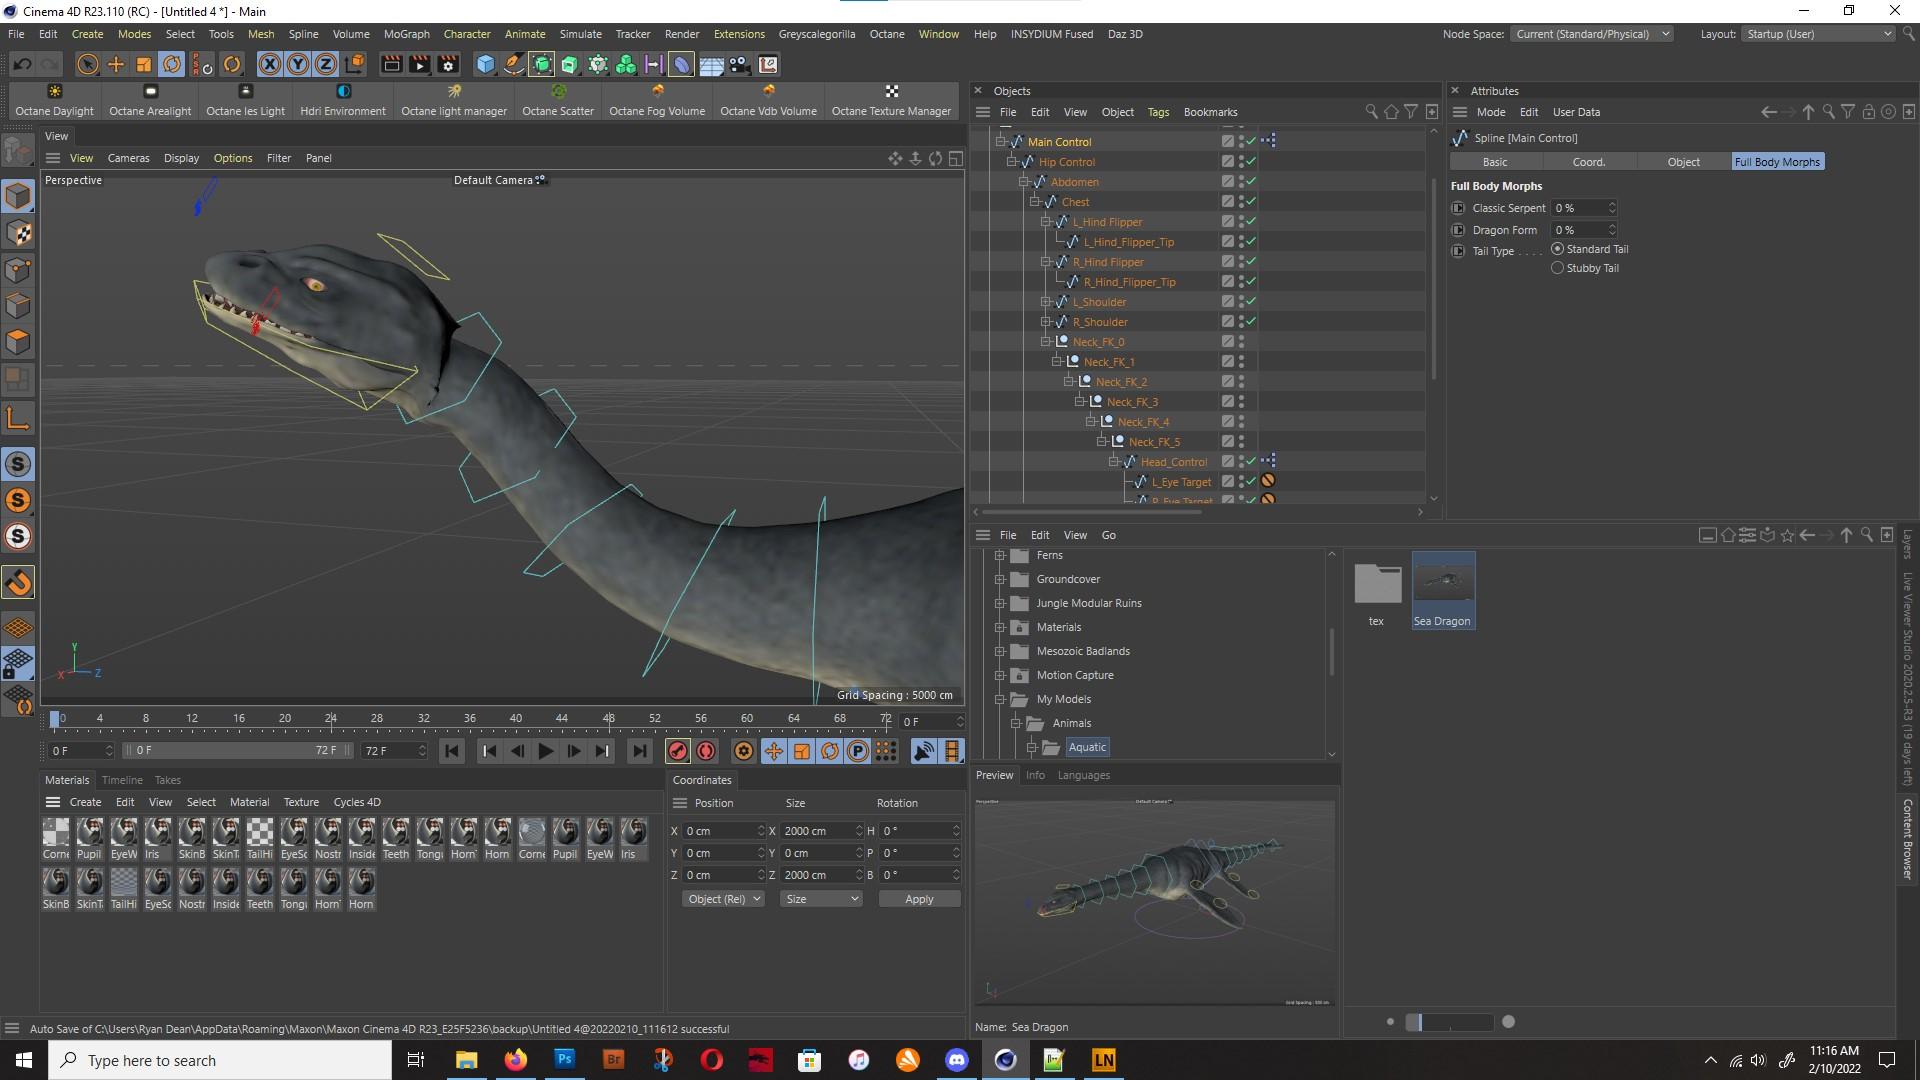The image size is (1920, 1080).
Task: Click the Sea Dragon thumbnail
Action: 1442,582
